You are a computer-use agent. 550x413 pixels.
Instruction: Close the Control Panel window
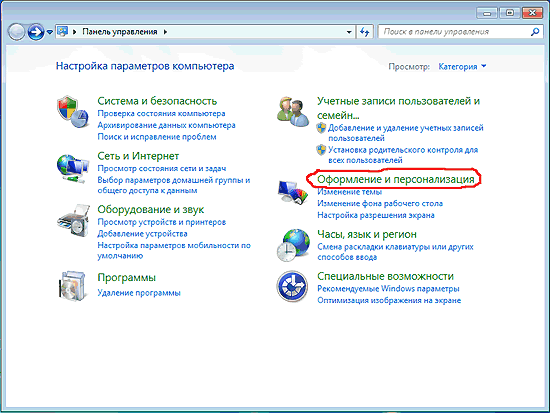point(532,13)
